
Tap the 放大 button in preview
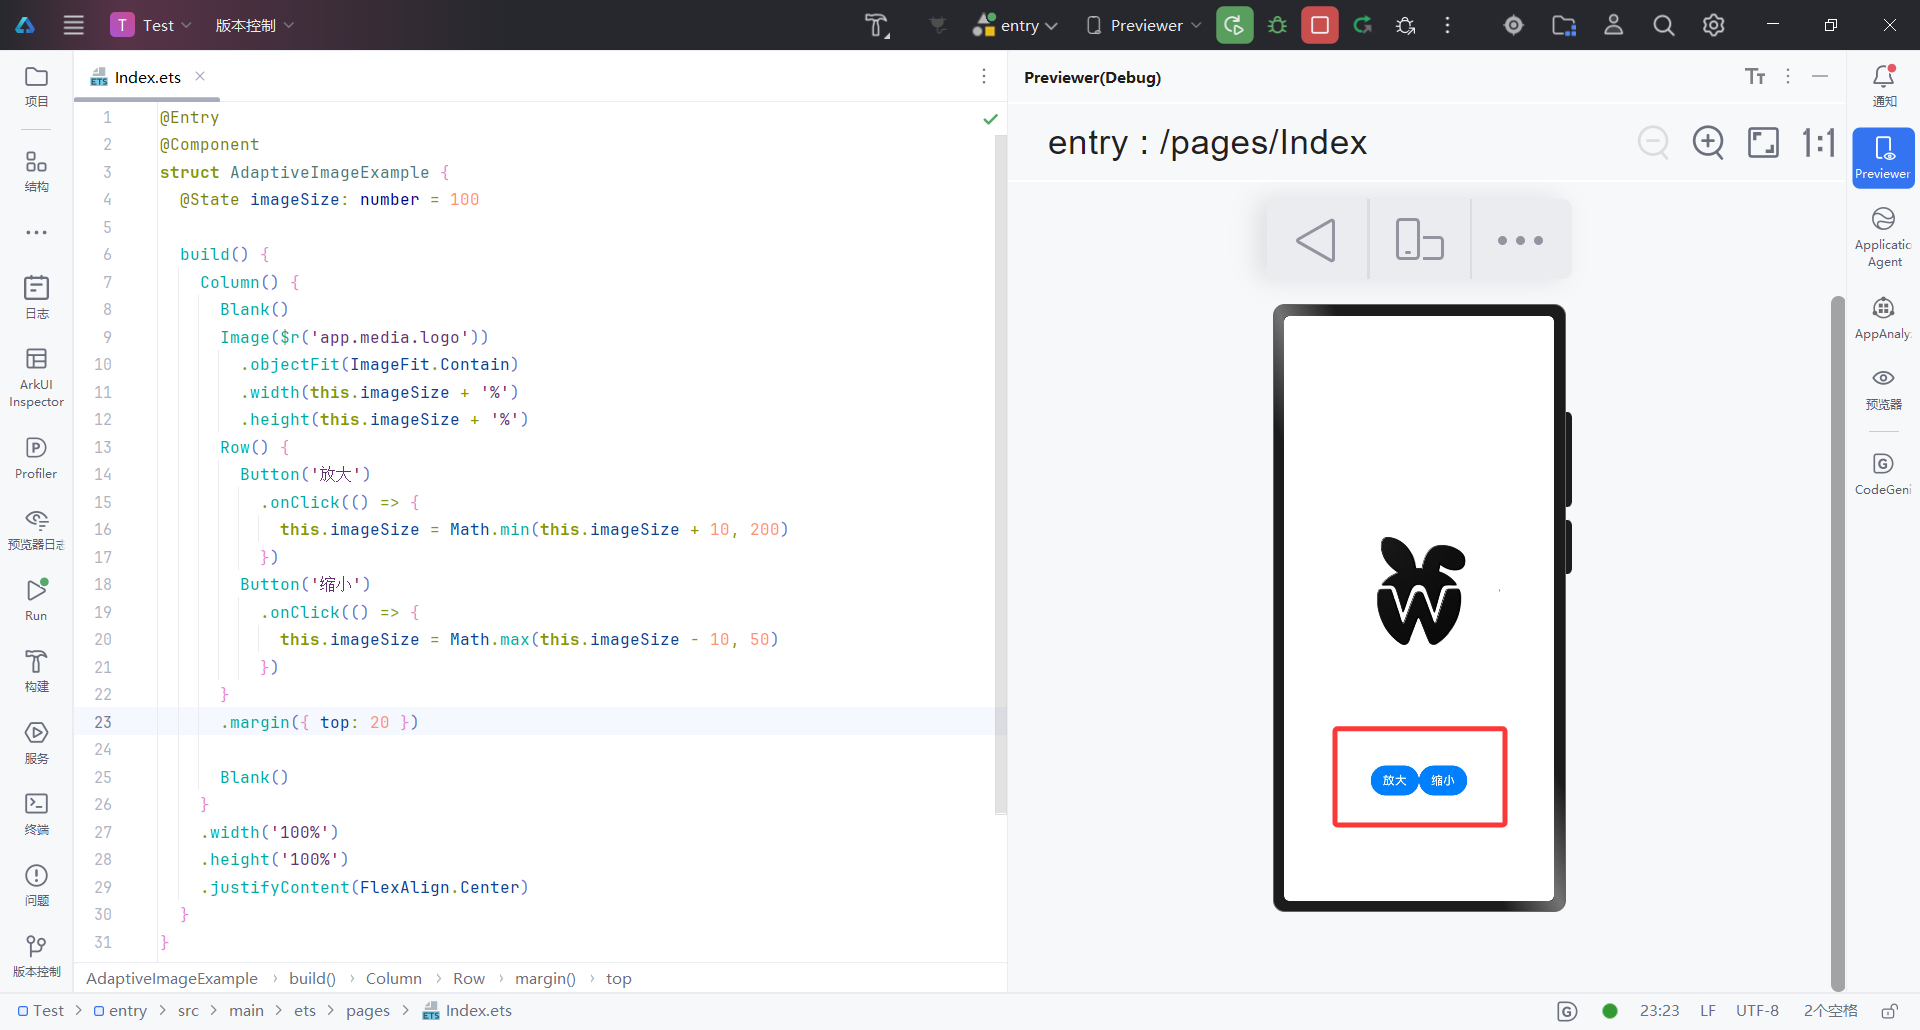(x=1394, y=781)
